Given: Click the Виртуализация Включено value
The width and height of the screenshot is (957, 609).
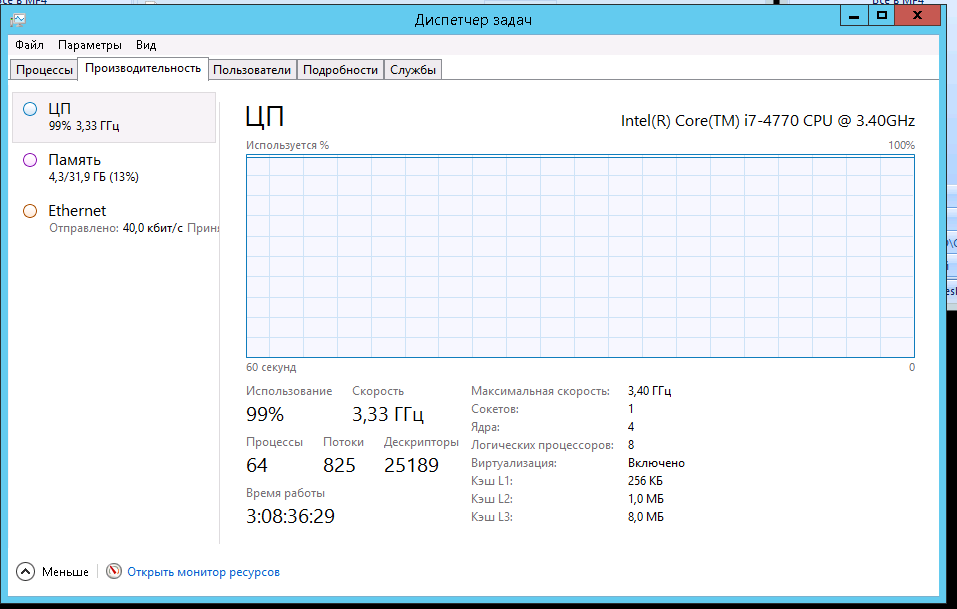Looking at the screenshot, I should point(656,463).
